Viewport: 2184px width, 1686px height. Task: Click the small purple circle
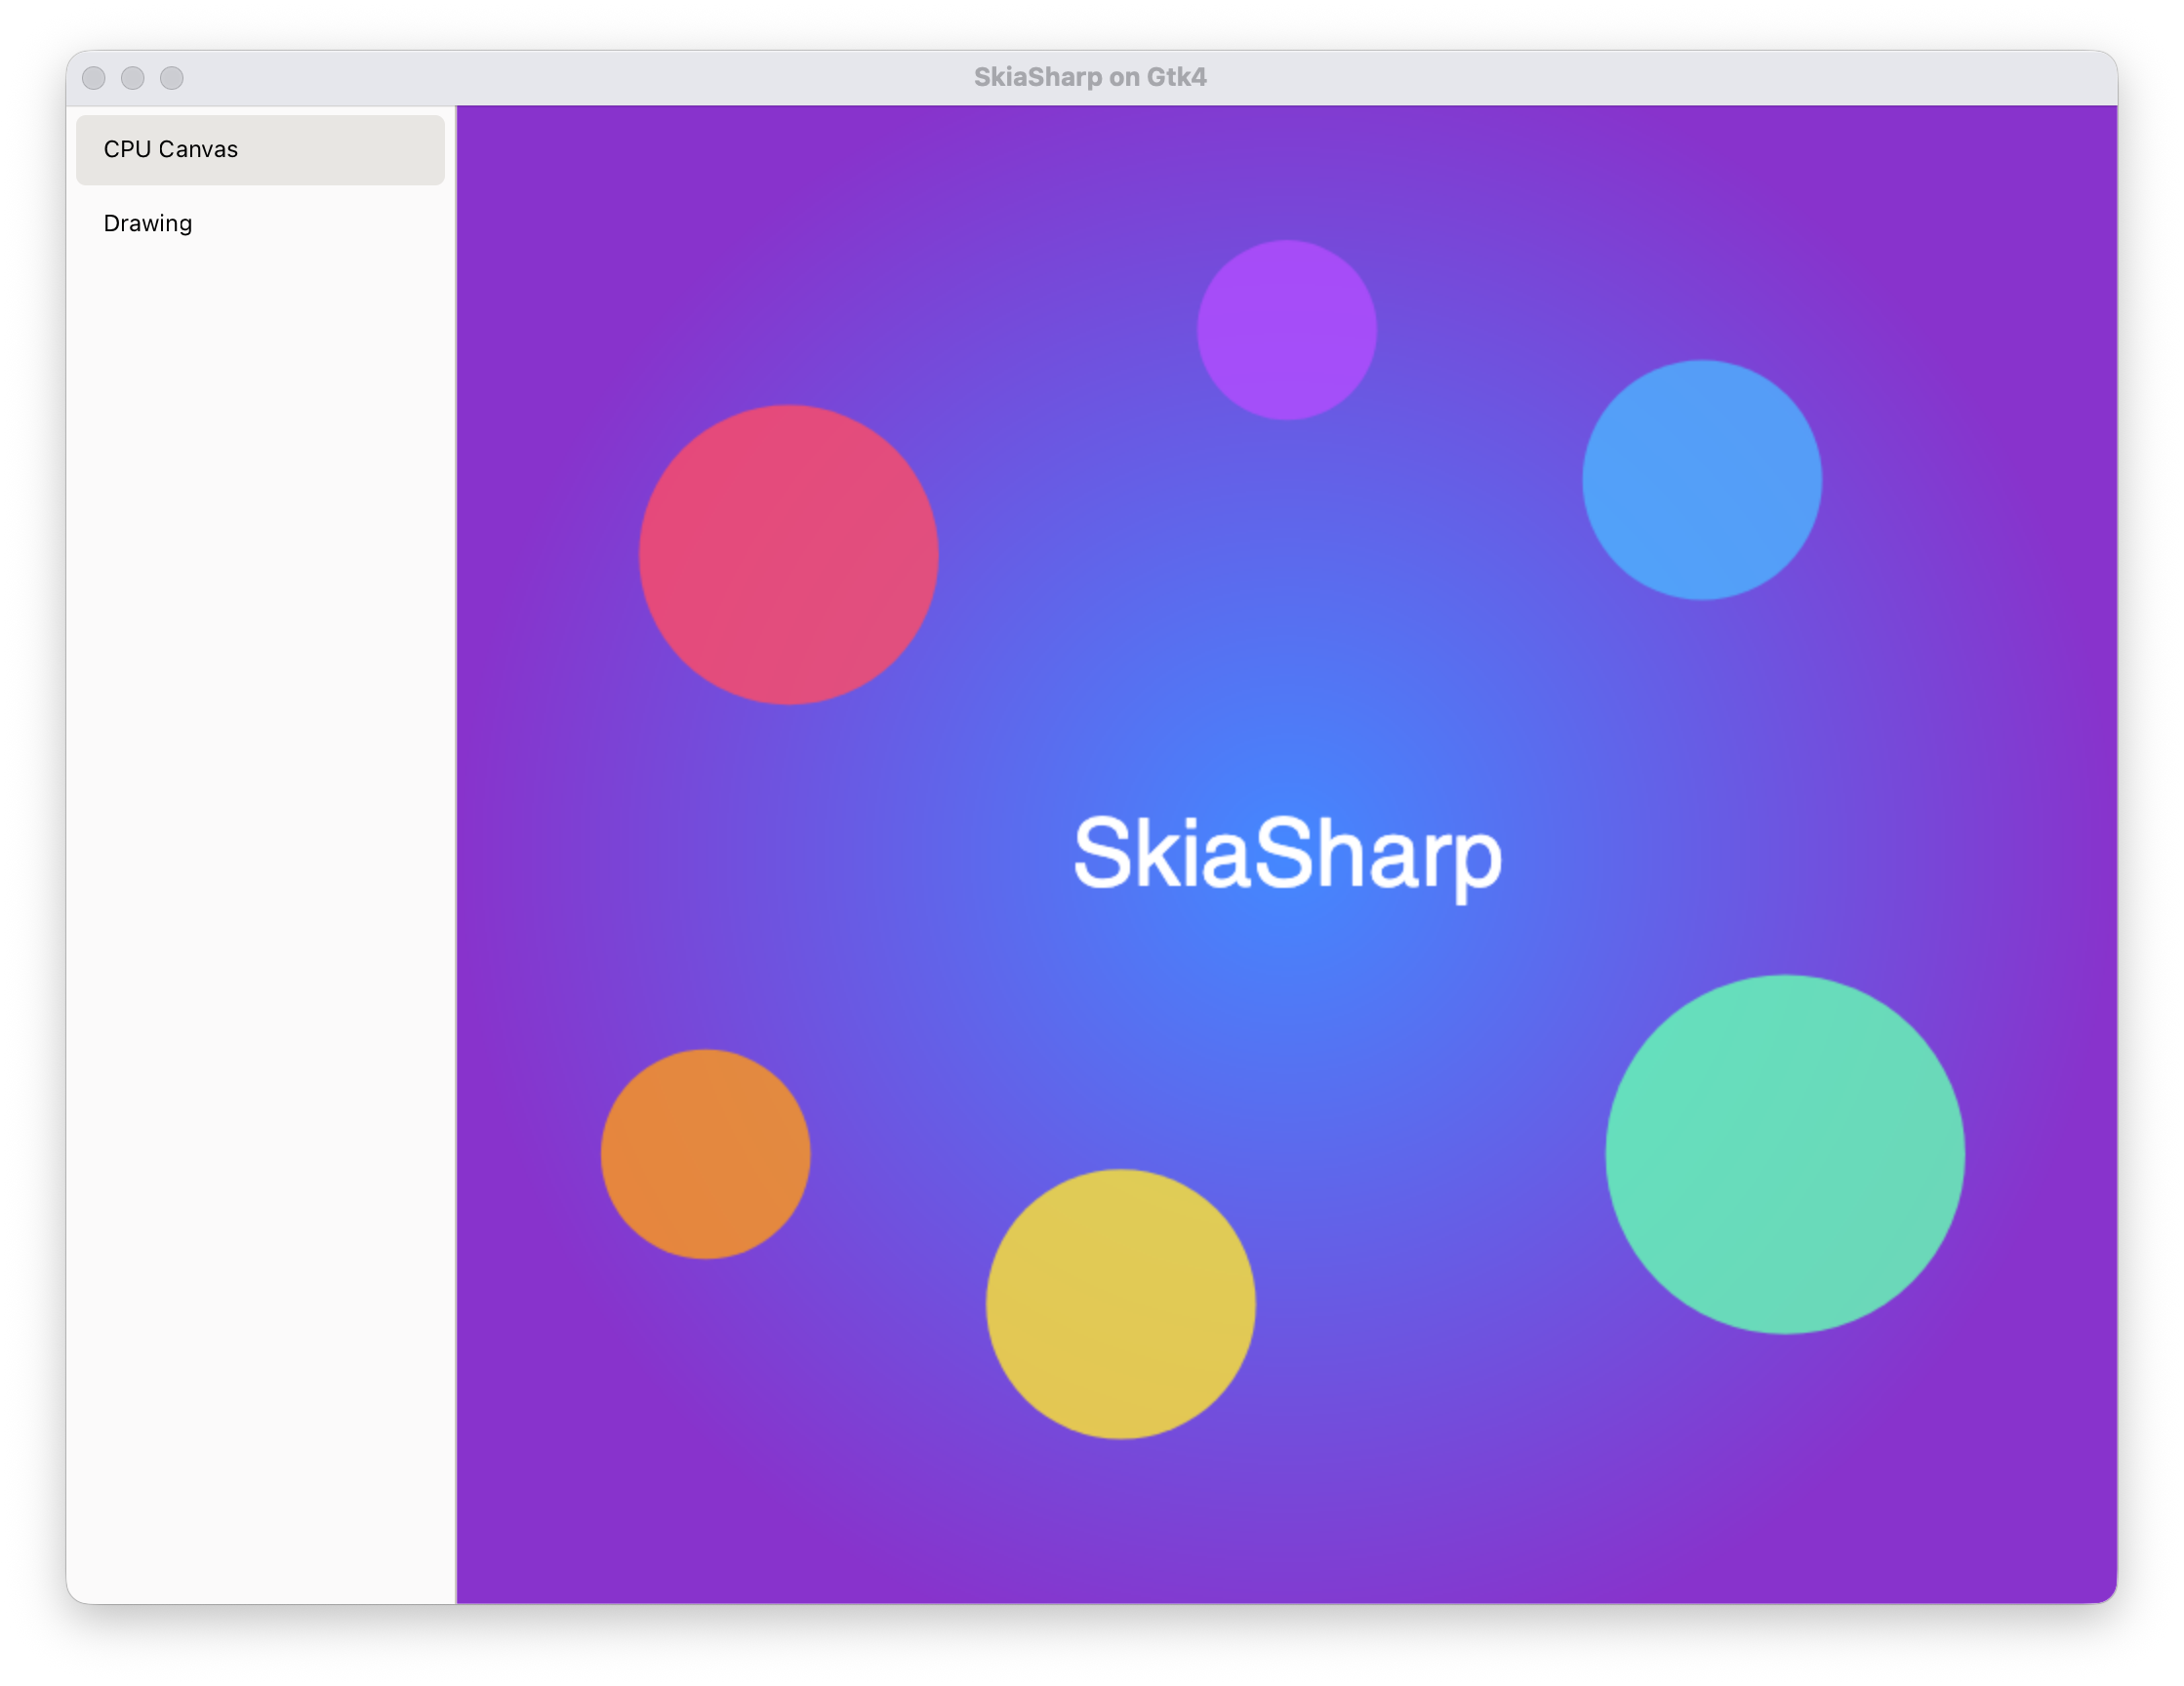click(1287, 330)
